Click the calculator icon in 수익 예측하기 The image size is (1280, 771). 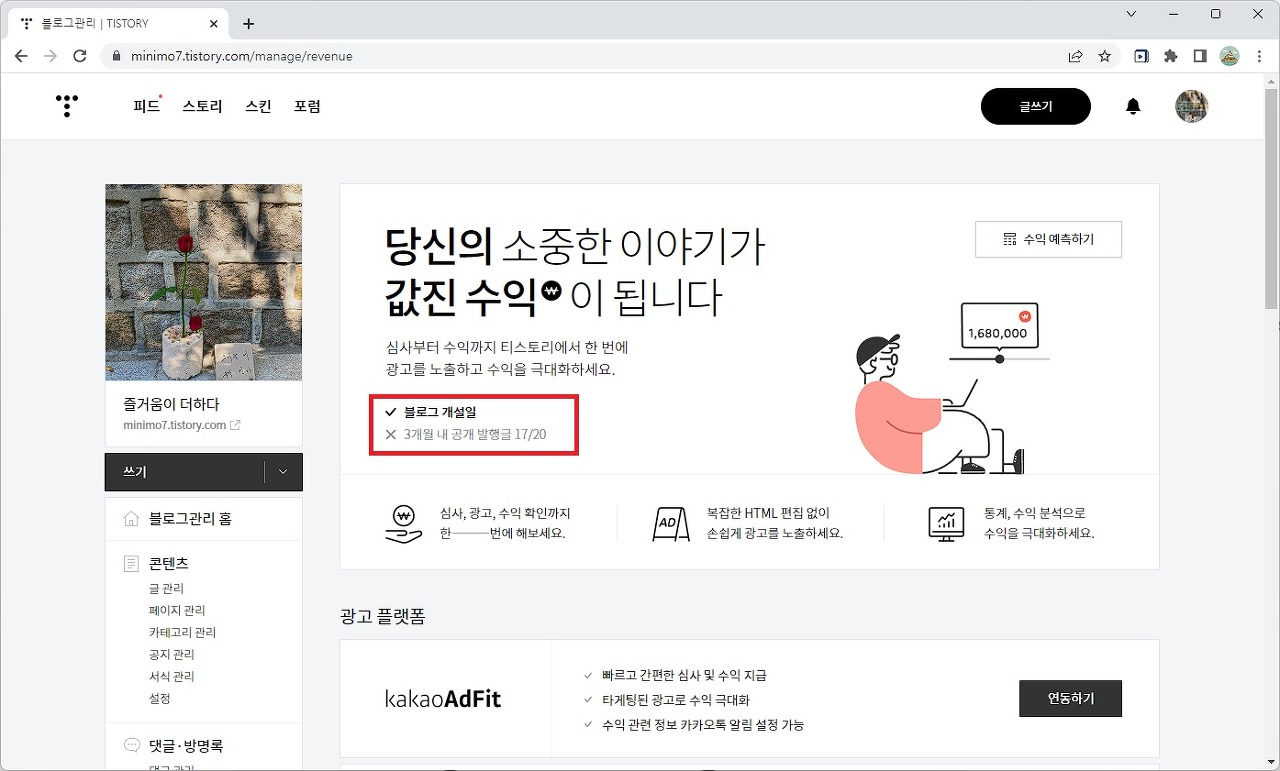(x=1009, y=239)
